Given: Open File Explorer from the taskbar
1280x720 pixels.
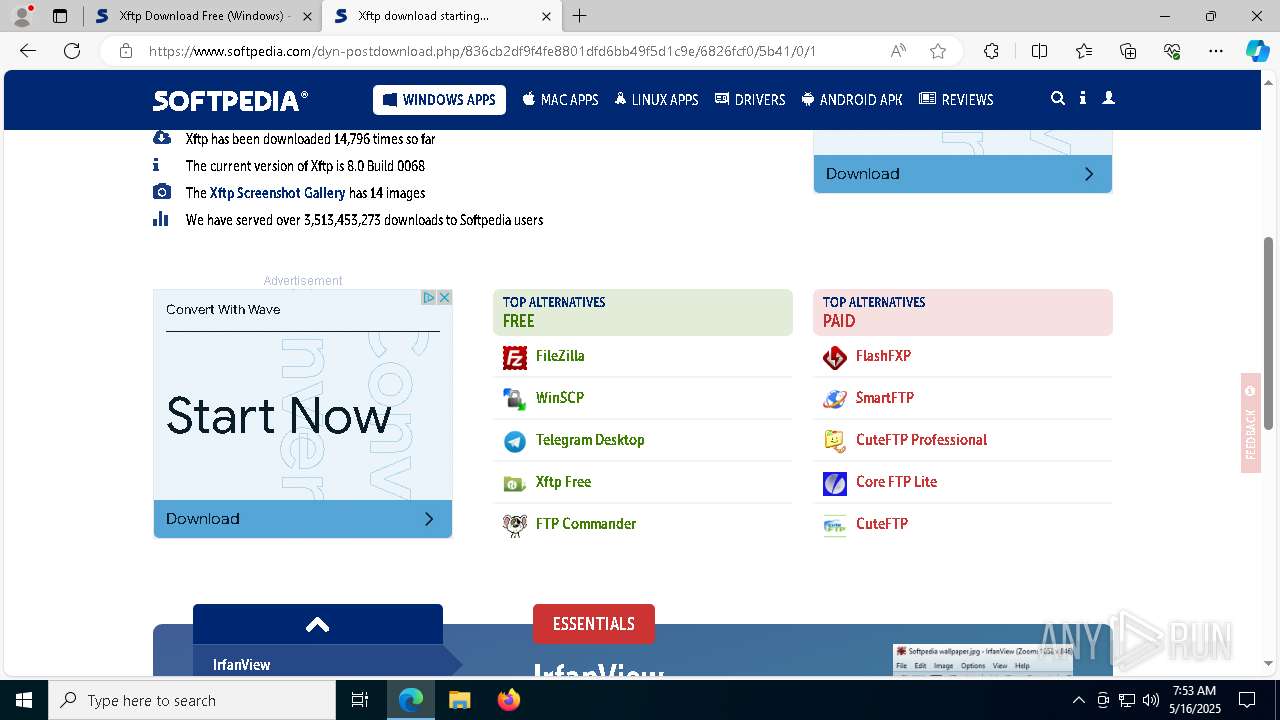Looking at the screenshot, I should (459, 700).
